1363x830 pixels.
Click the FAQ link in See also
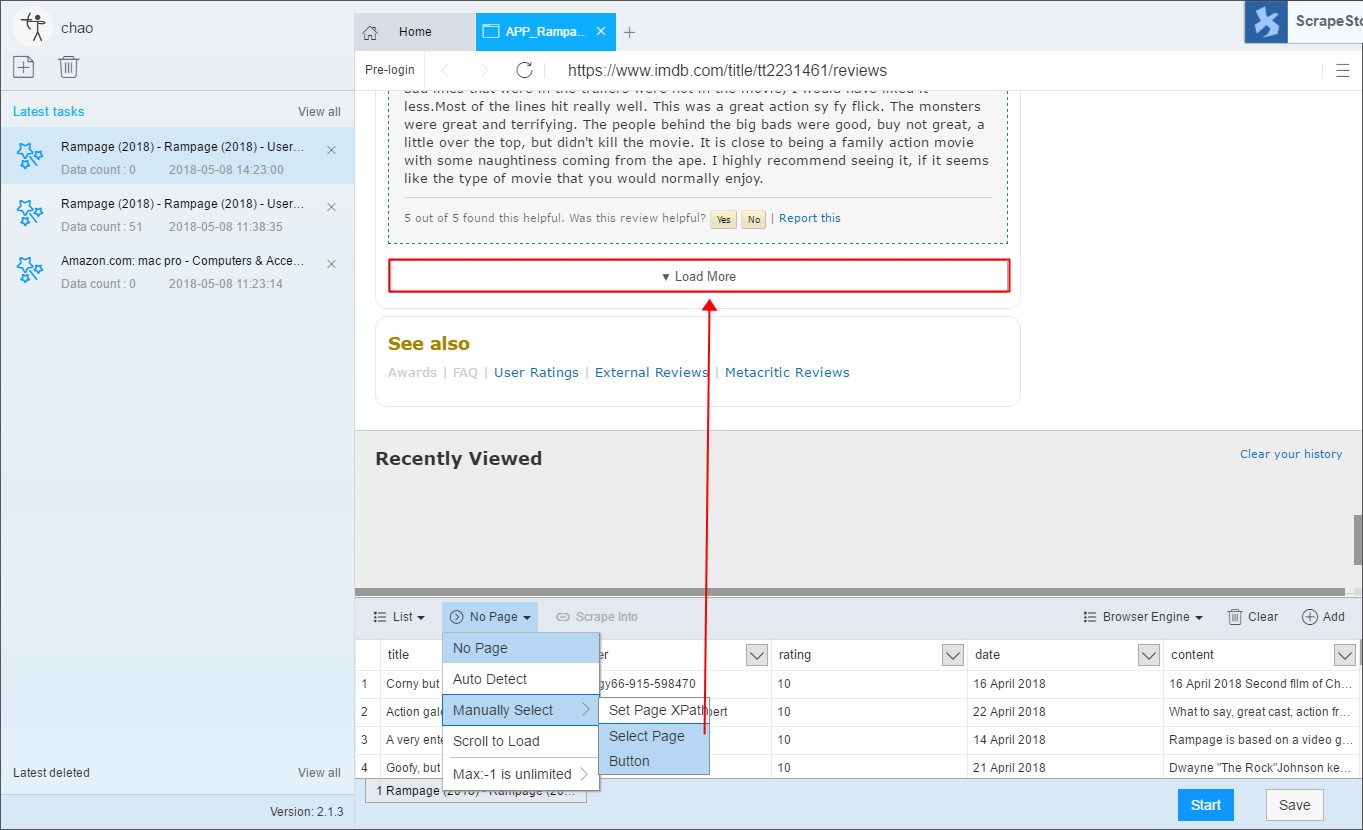coord(465,372)
